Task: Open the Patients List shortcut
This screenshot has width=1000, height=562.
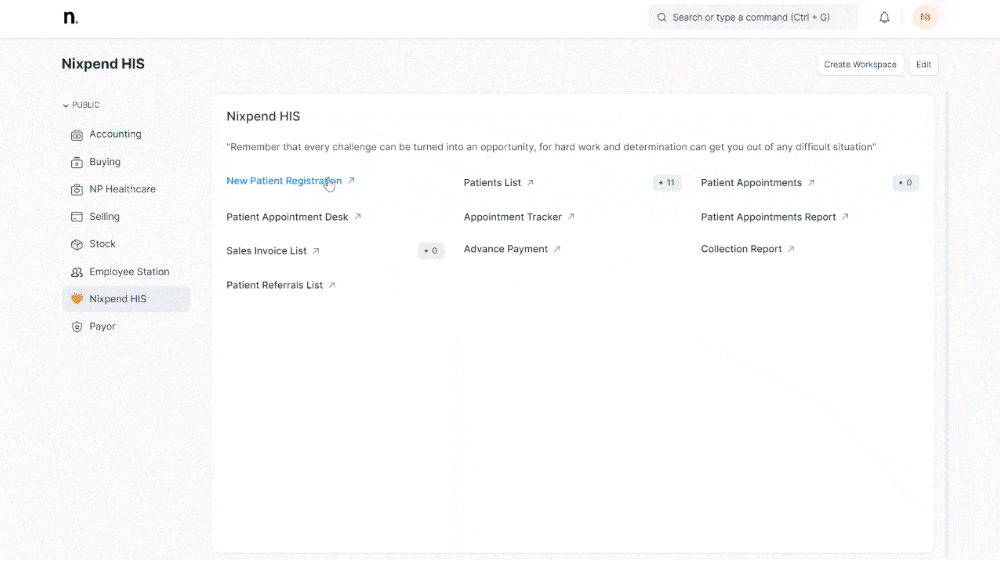Action: point(492,183)
